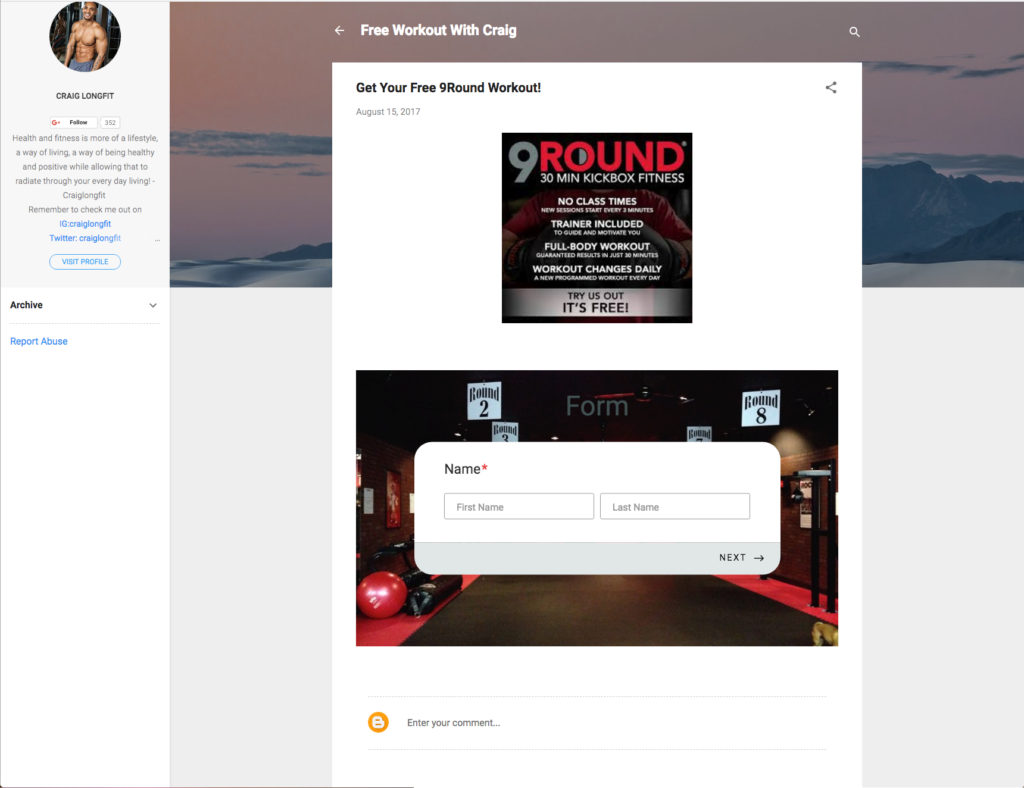The height and width of the screenshot is (788, 1024).
Task: Click the First Name input field
Action: coord(519,507)
